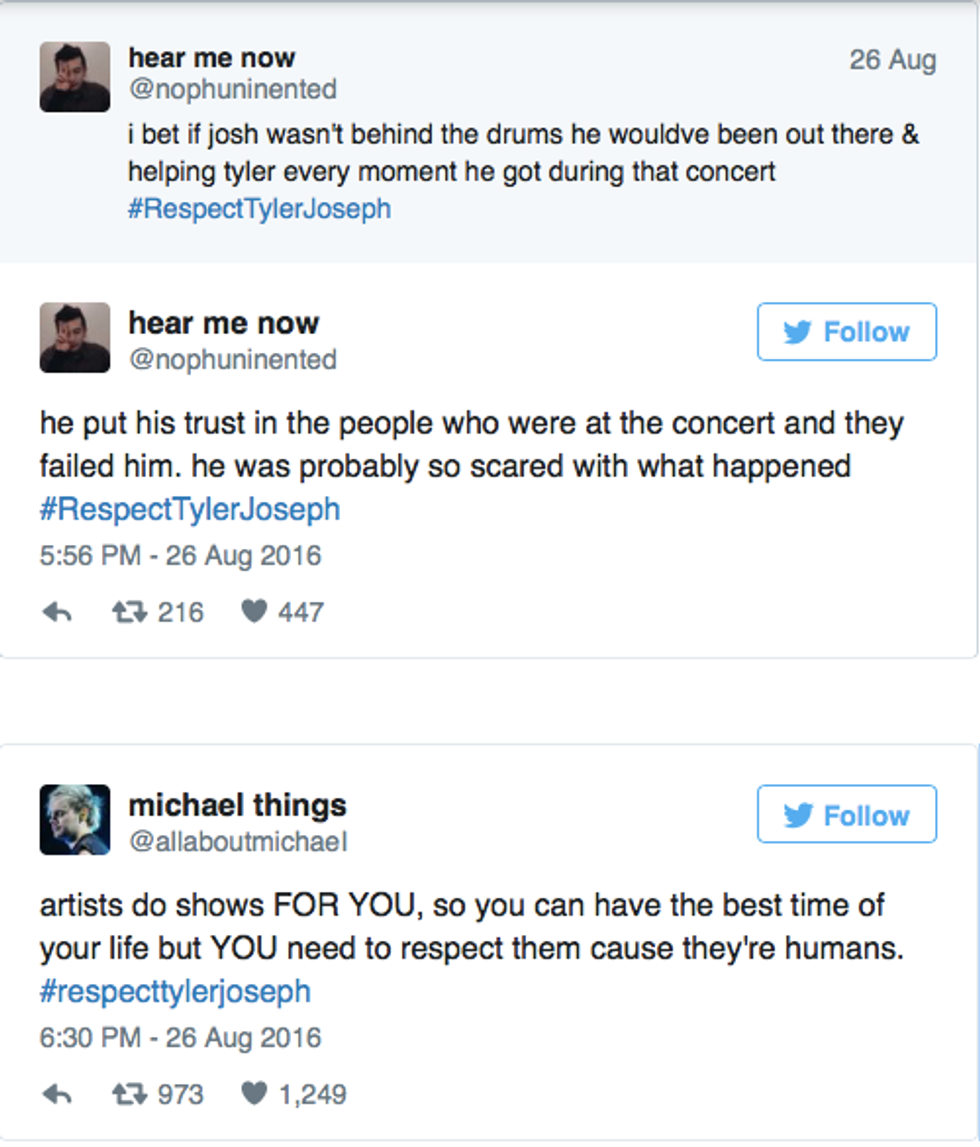The image size is (980, 1147).
Task: Reply to the michael things tweet
Action: [x=57, y=1094]
